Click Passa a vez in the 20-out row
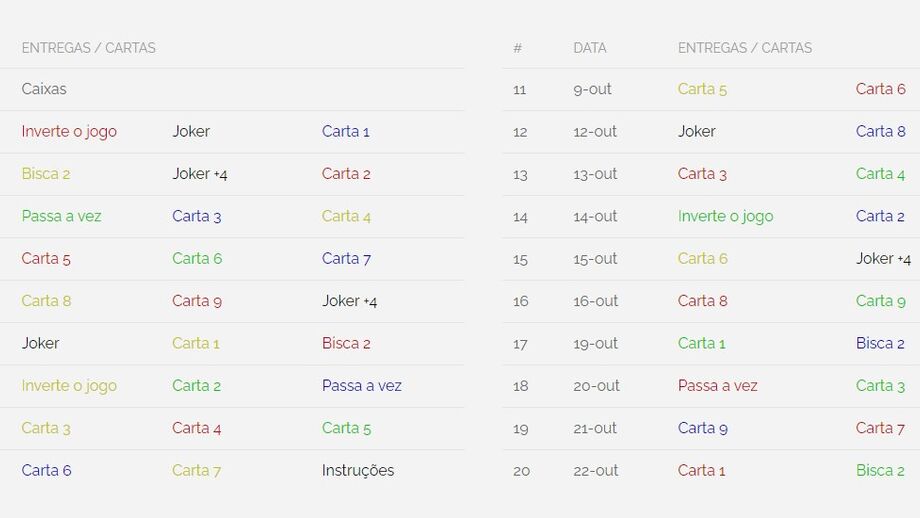The height and width of the screenshot is (518, 920). point(717,385)
